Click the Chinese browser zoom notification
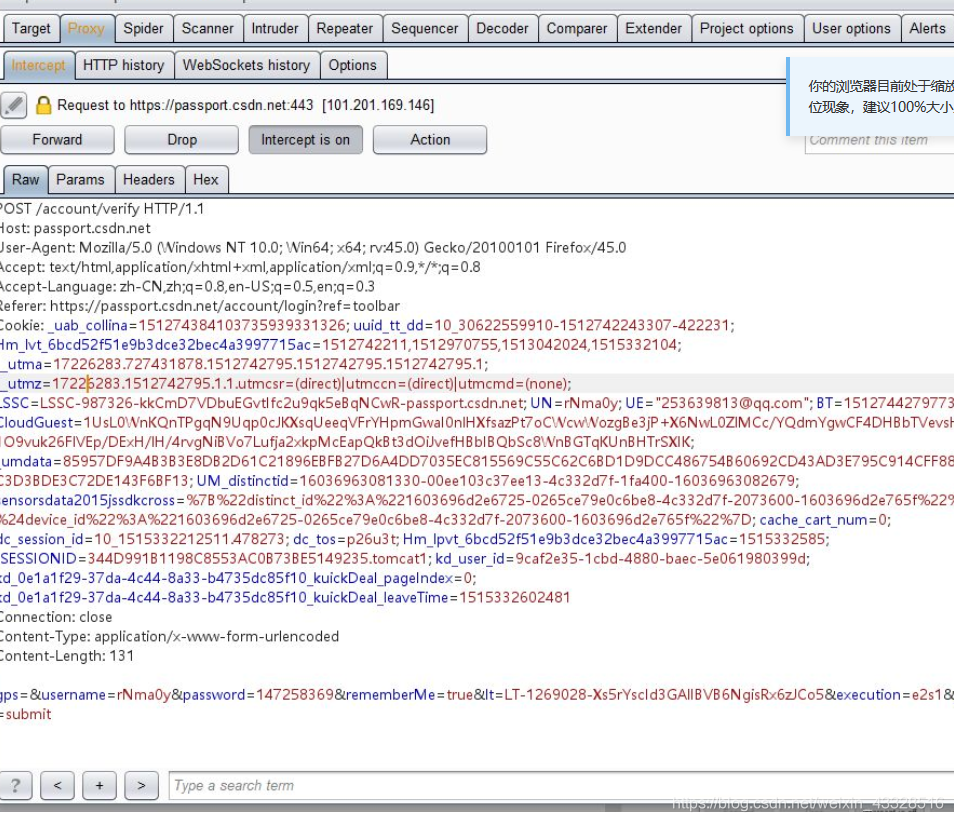Screen dimensions: 954x822 [871, 97]
